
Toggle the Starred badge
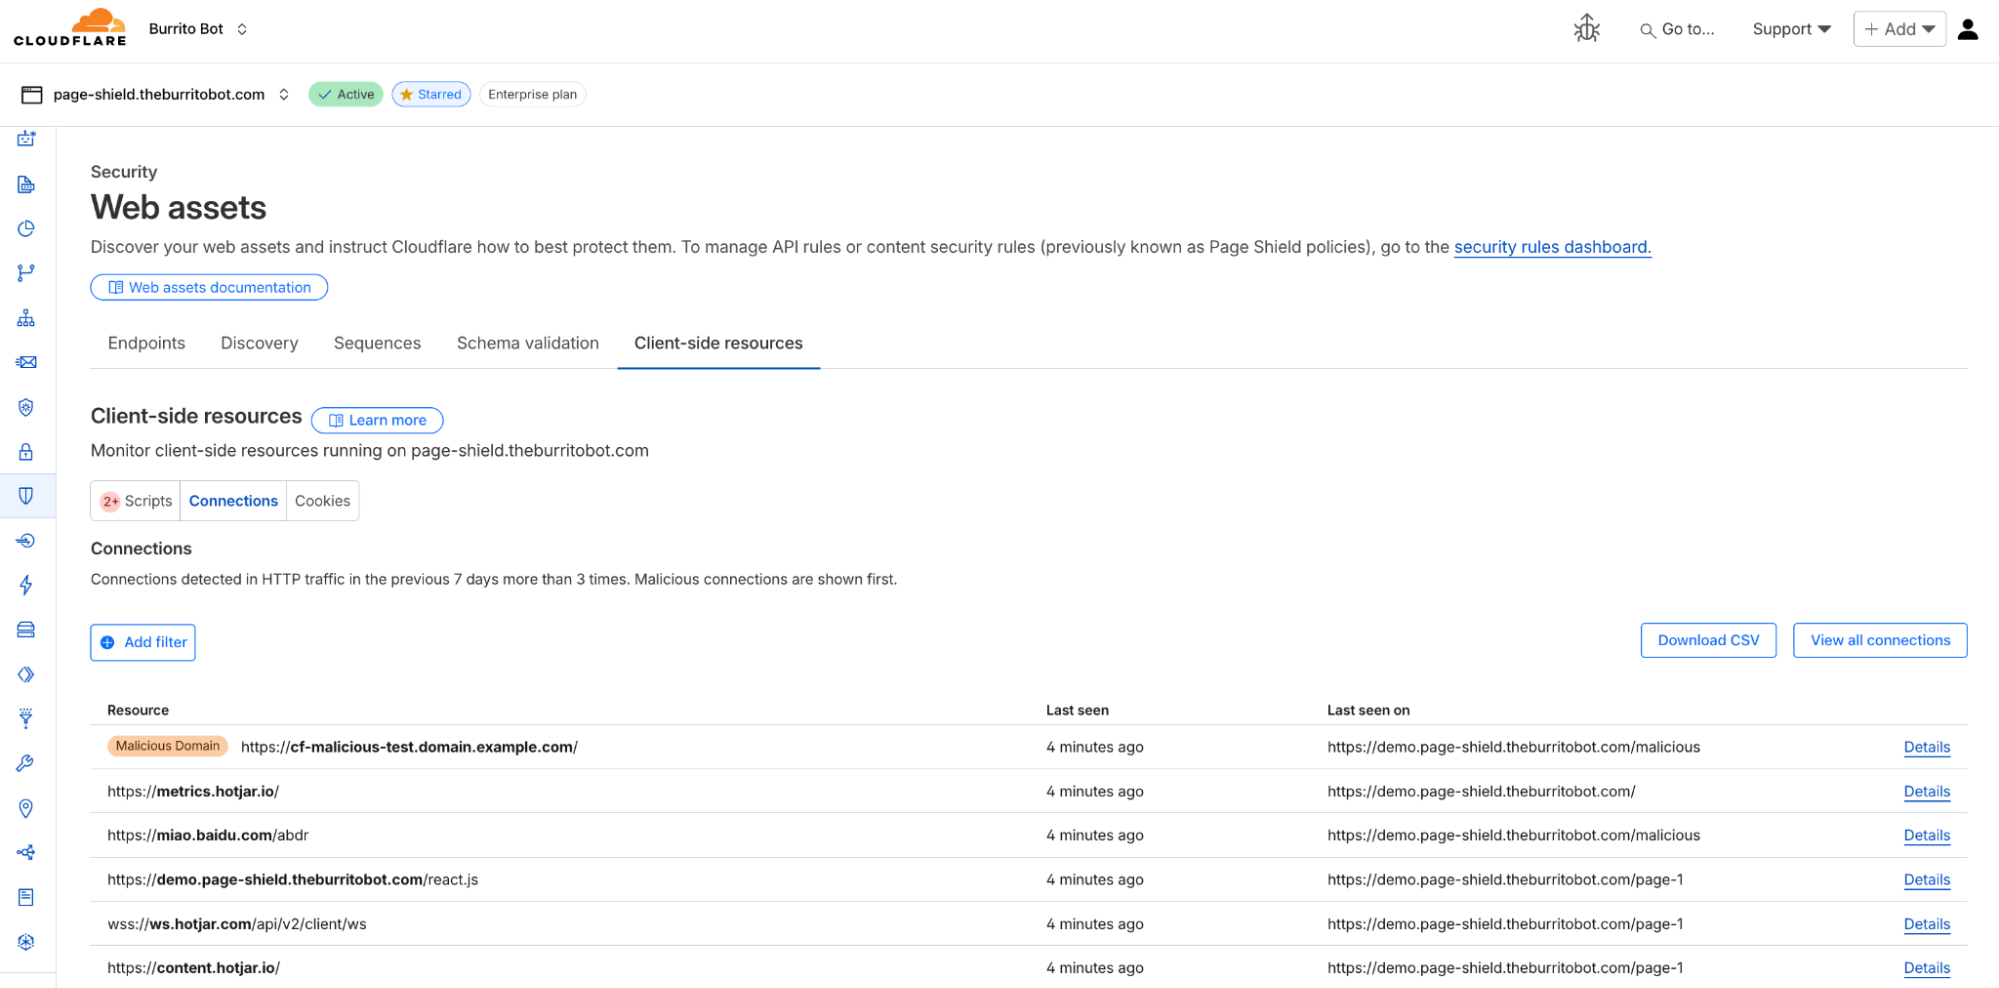point(431,94)
